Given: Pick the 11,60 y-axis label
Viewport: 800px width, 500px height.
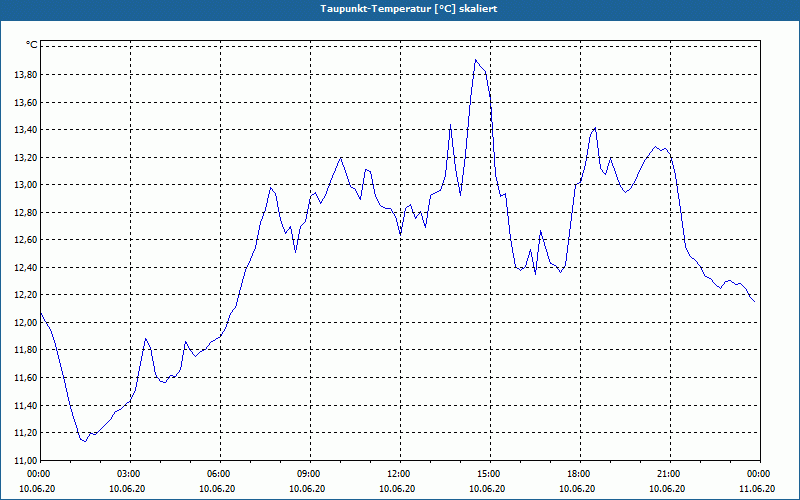Looking at the screenshot, I should 27,378.
